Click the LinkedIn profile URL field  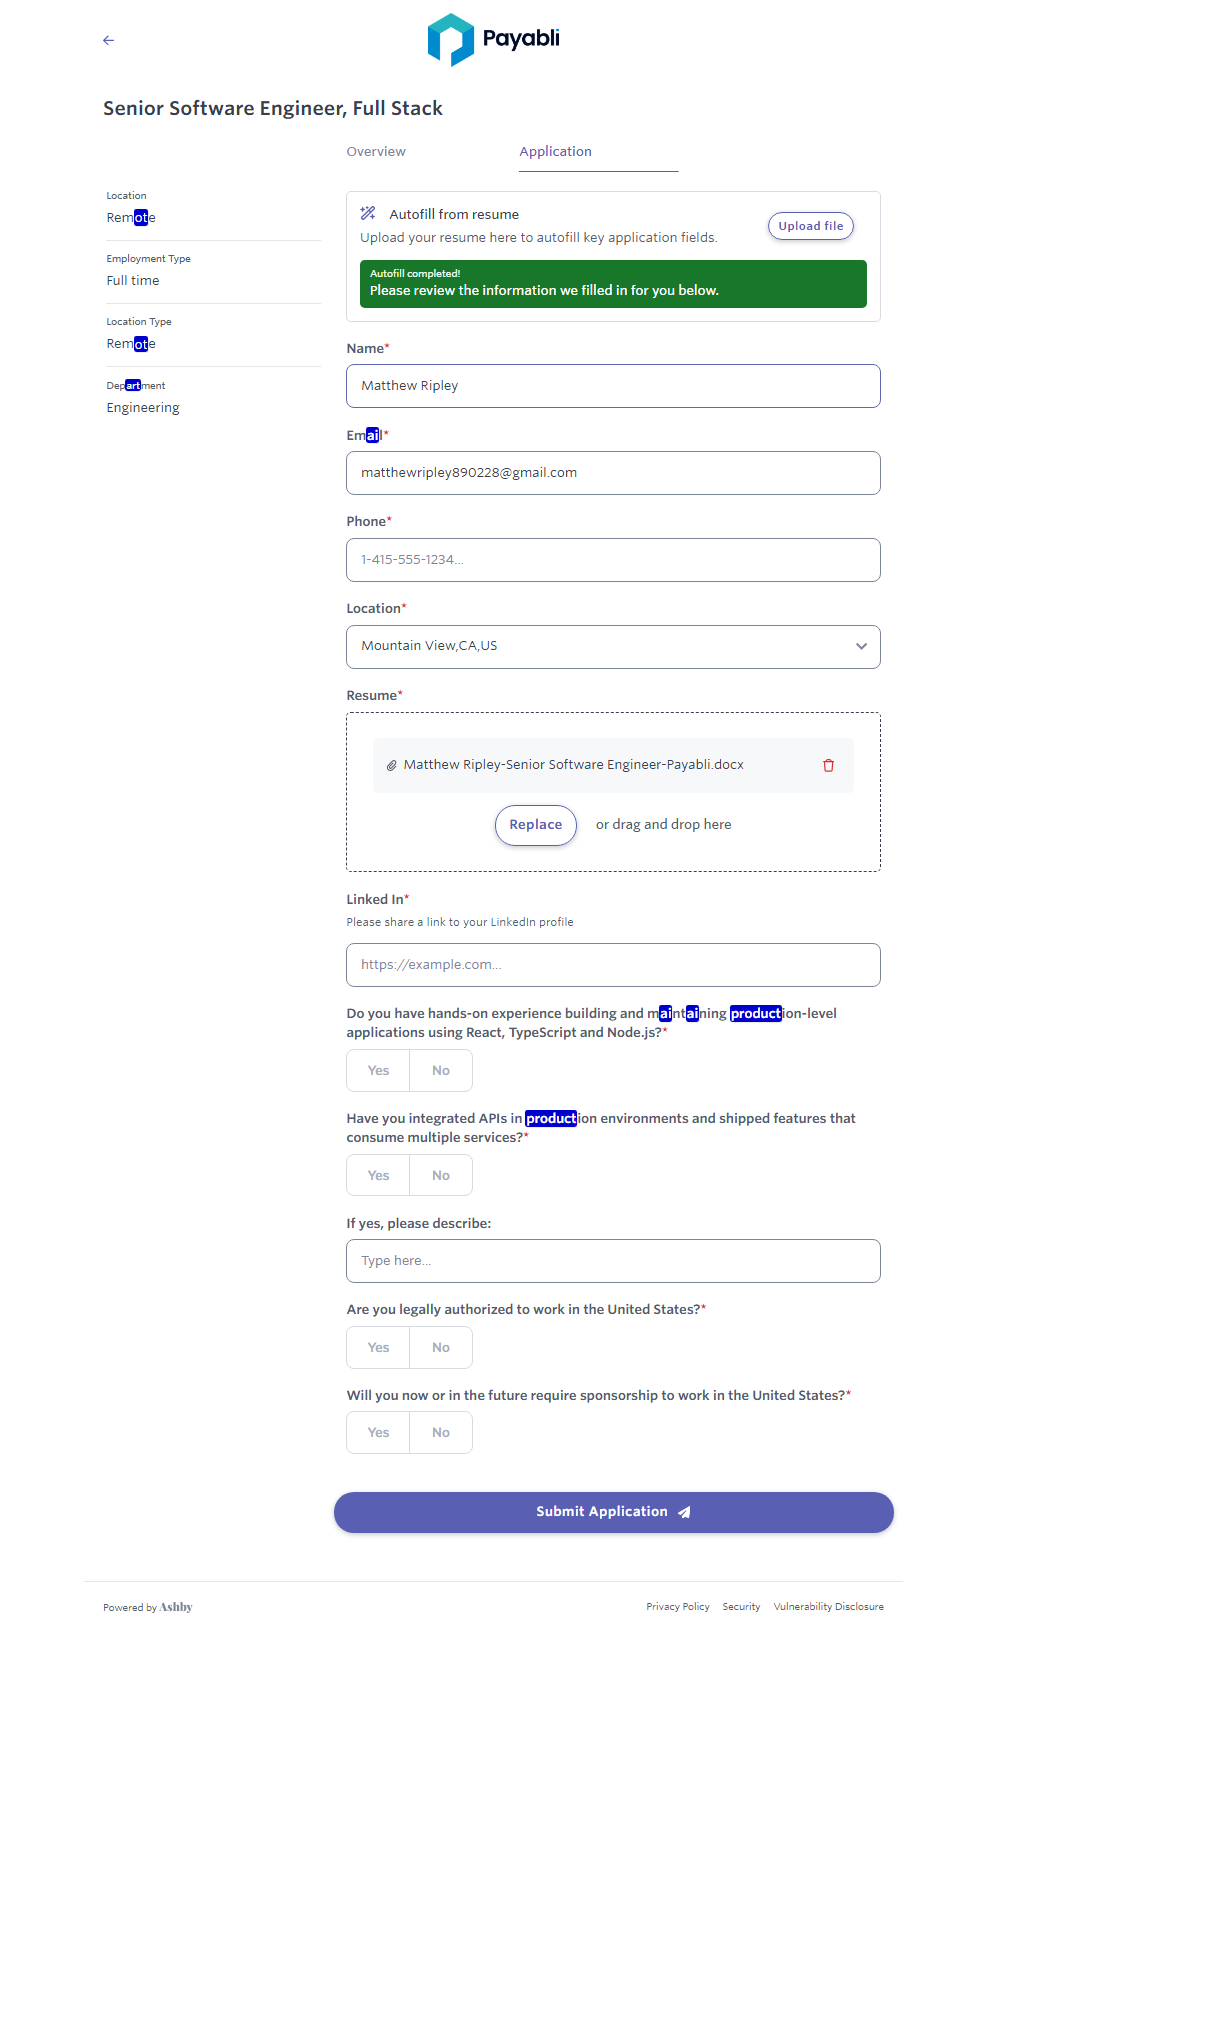(613, 965)
